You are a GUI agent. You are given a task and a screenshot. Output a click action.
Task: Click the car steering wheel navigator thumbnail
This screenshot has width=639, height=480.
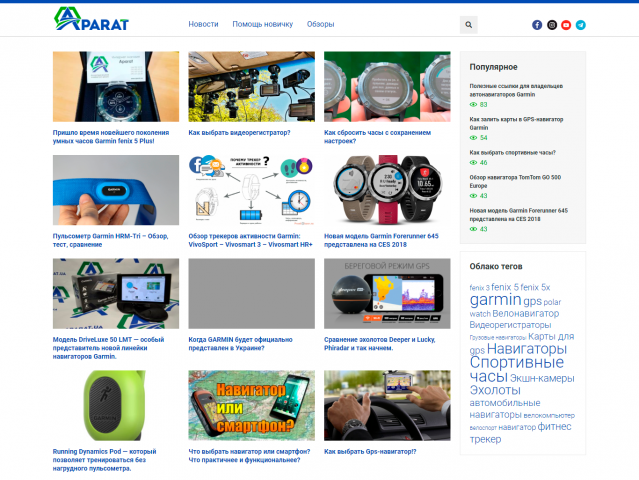point(387,405)
